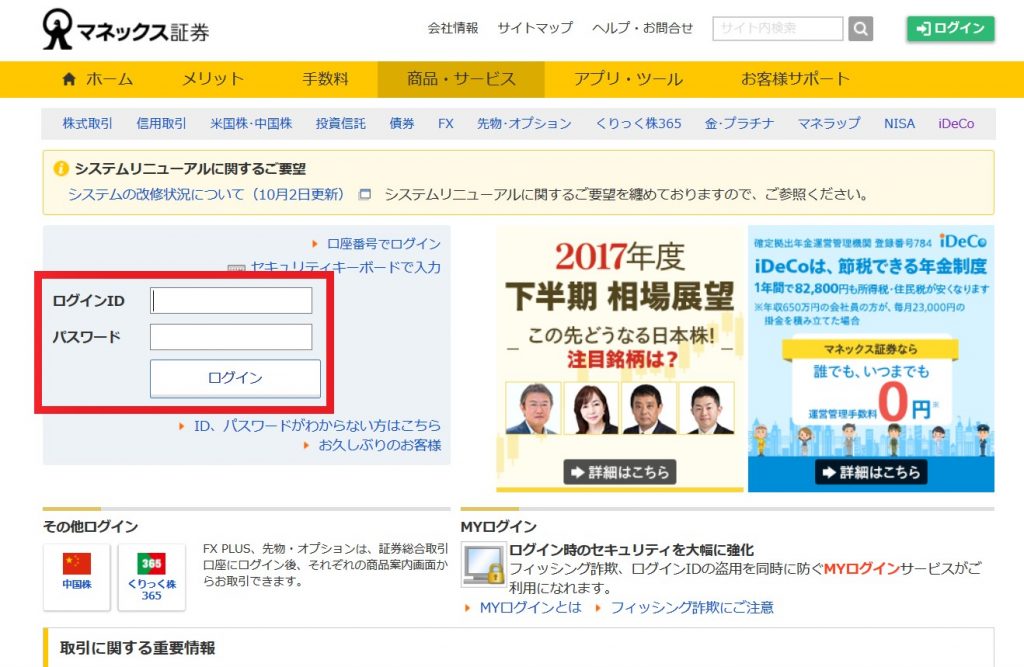Open the NISA submenu link
1024x667 pixels.
pyautogui.click(x=899, y=123)
